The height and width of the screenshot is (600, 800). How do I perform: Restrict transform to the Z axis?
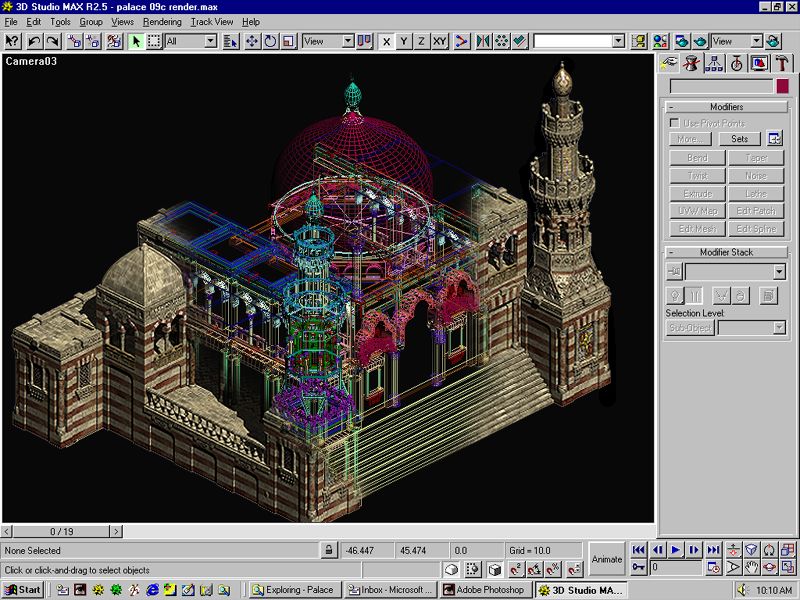[x=421, y=42]
